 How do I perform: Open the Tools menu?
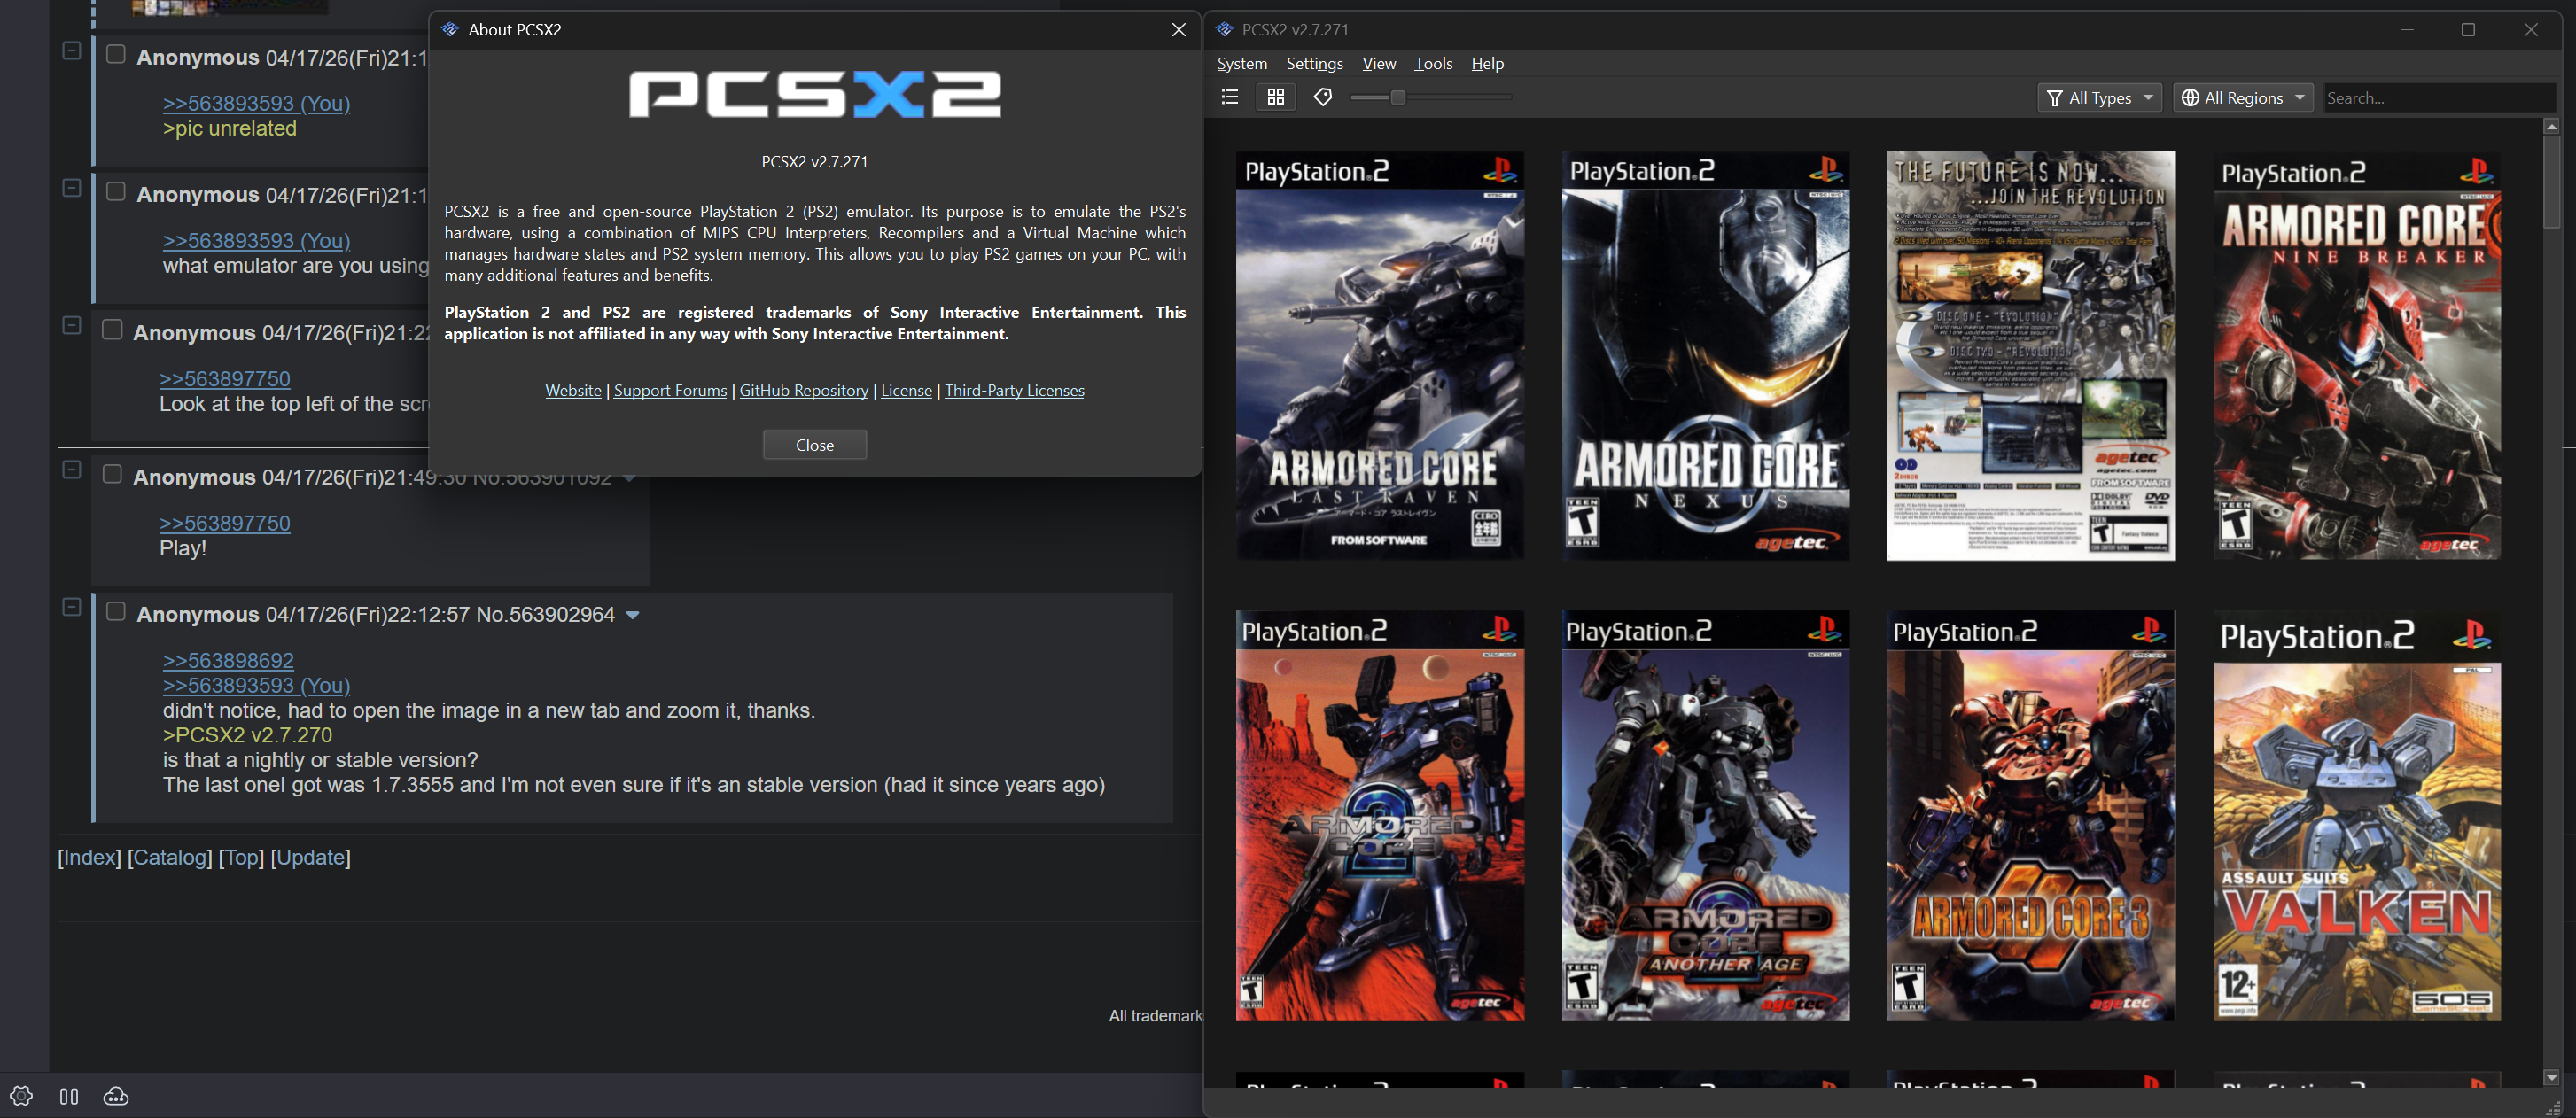pos(1433,64)
